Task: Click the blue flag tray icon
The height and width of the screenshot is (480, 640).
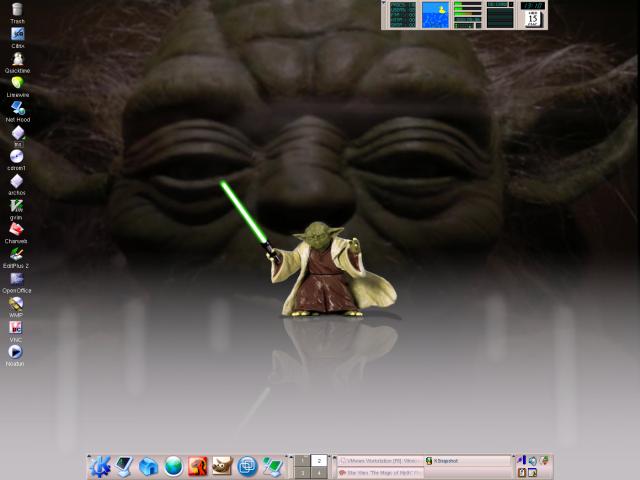Action: tap(522, 461)
